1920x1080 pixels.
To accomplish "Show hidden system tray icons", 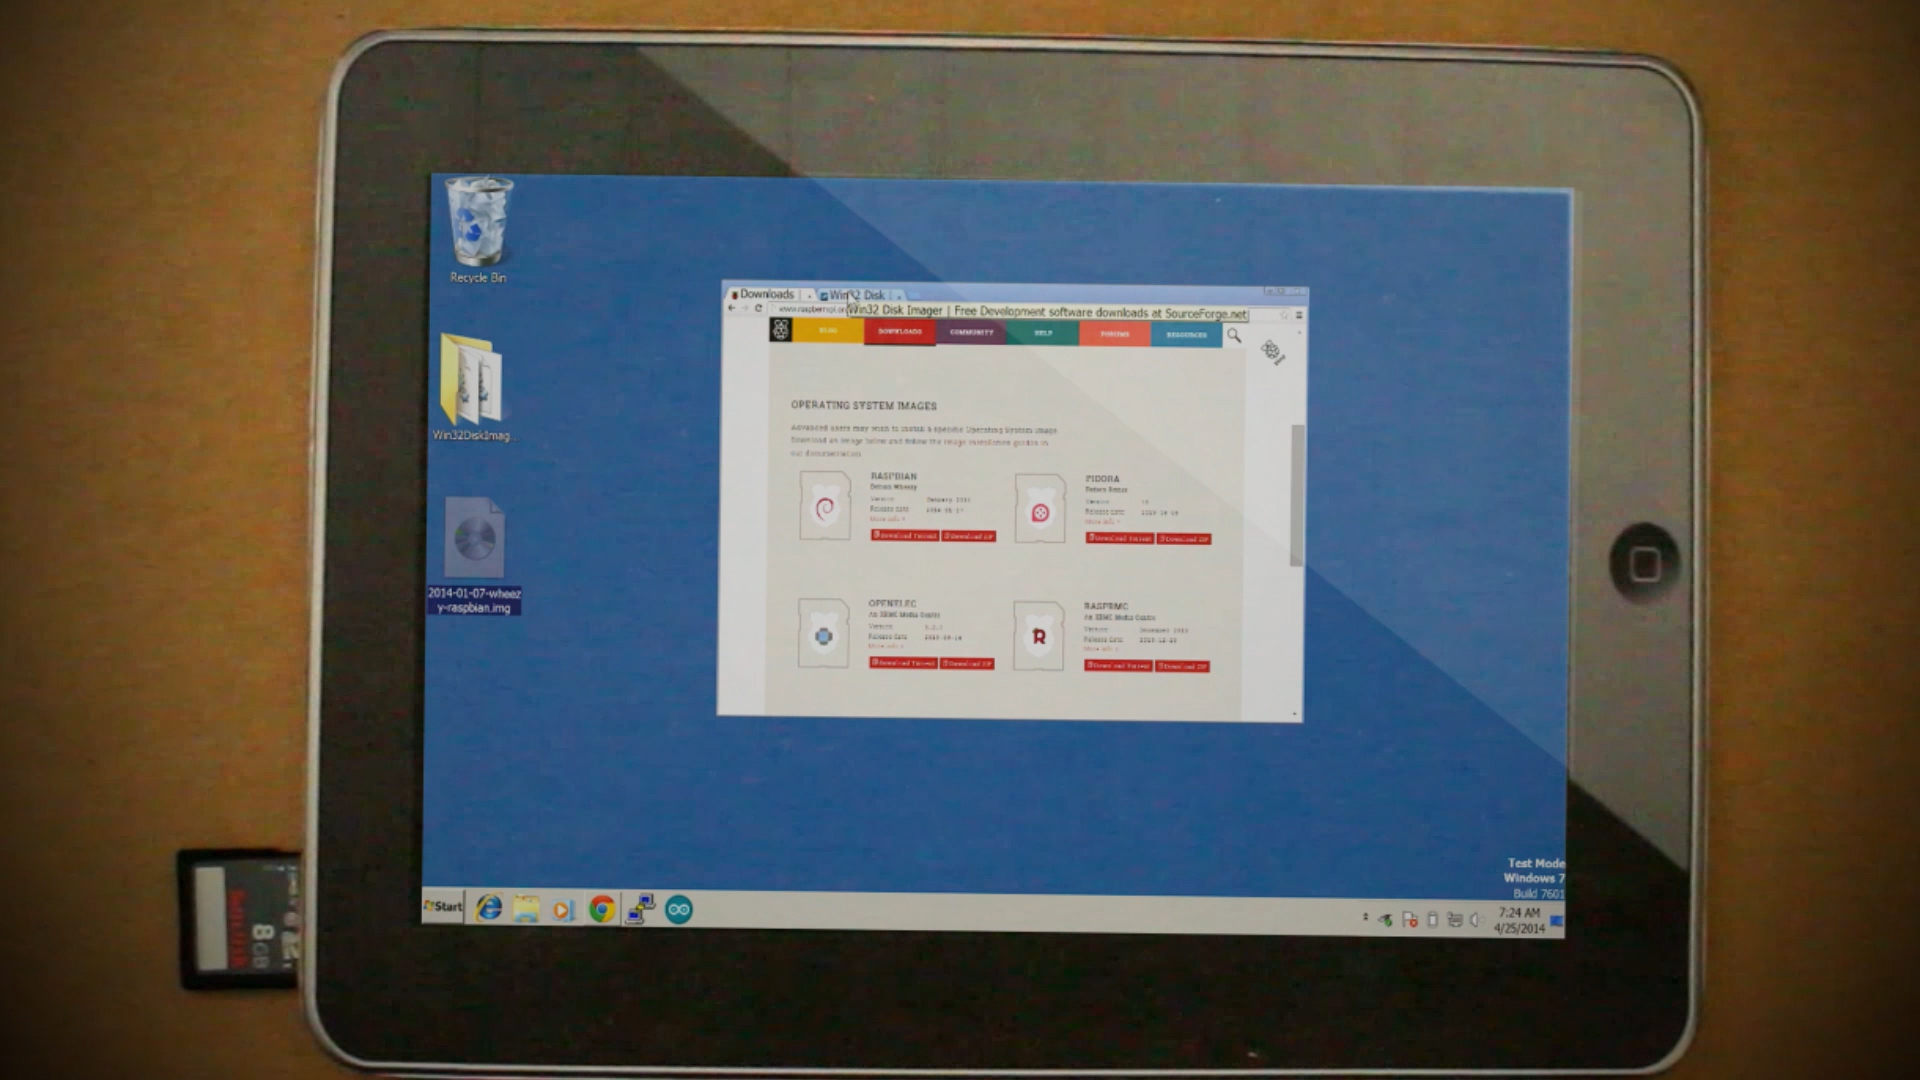I will [1365, 917].
